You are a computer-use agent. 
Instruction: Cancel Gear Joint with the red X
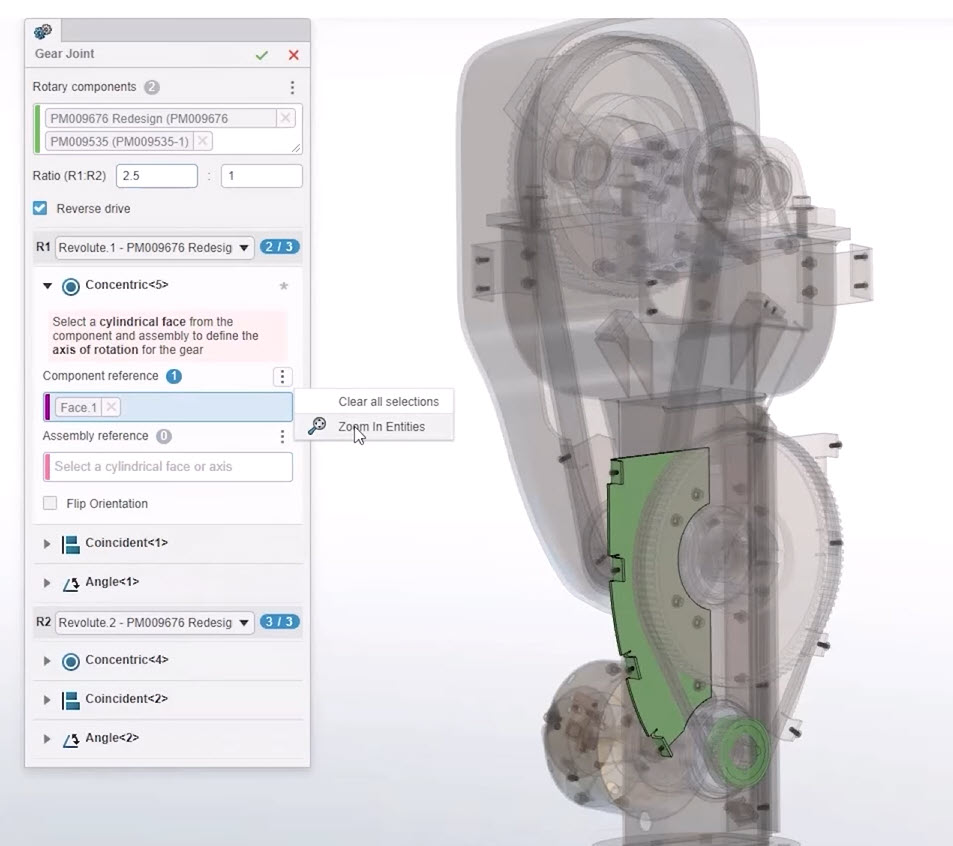coord(293,55)
